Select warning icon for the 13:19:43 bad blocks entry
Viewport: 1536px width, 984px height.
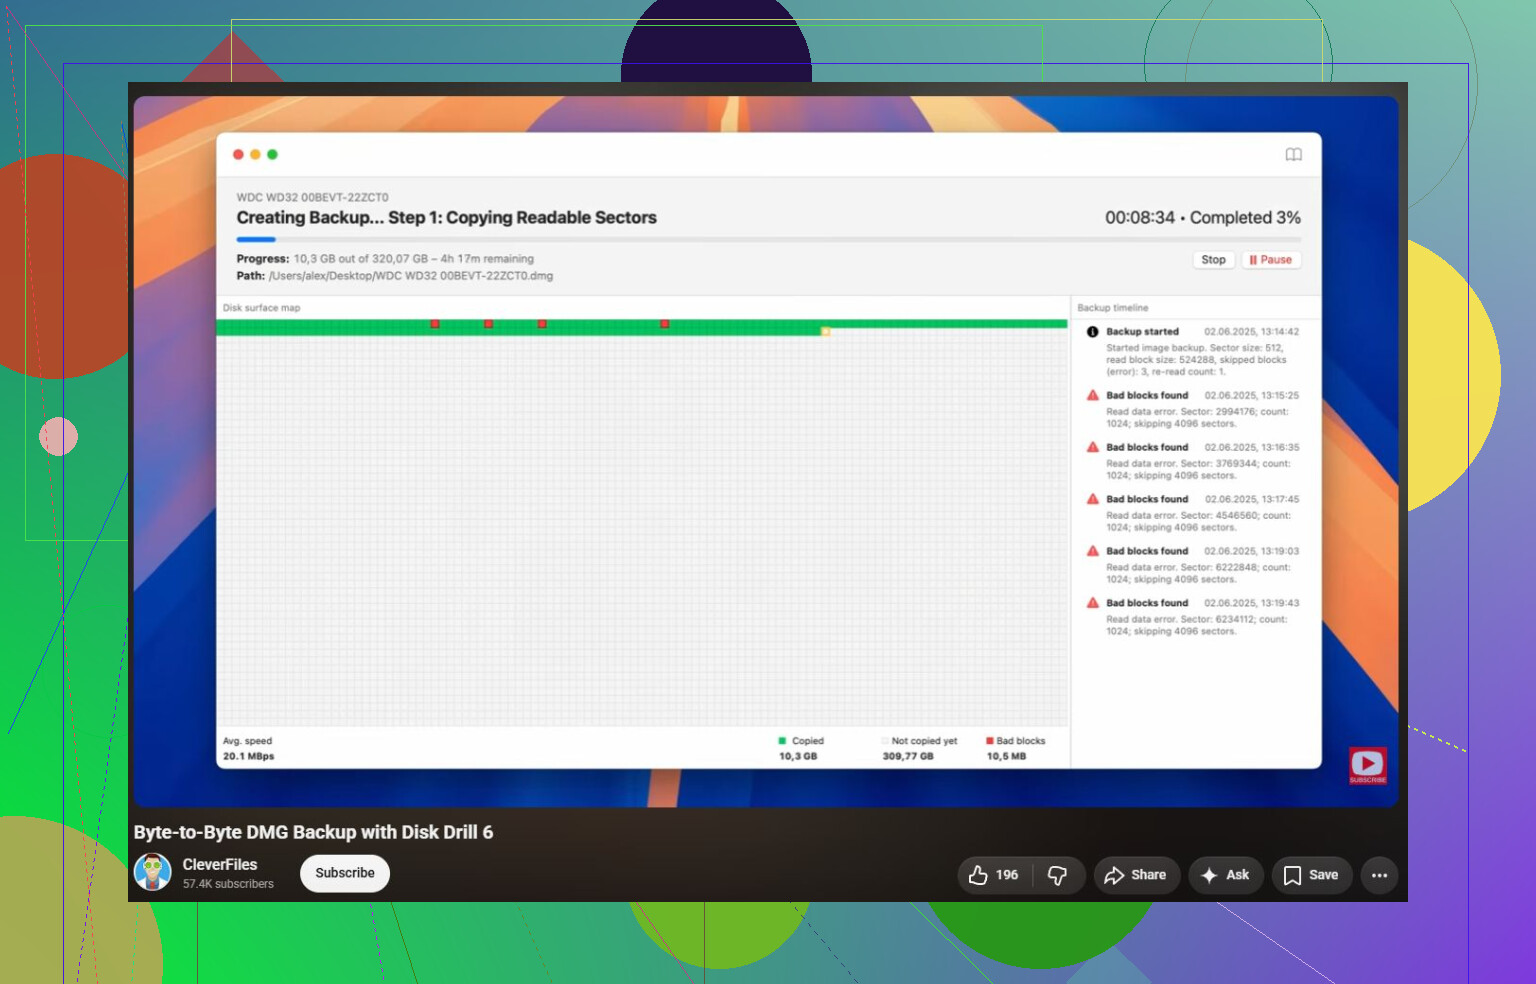tap(1093, 603)
